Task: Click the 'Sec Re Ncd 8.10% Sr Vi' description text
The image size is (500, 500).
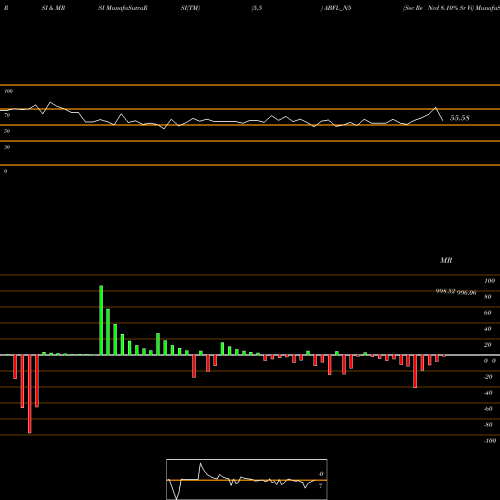Action: pos(438,8)
